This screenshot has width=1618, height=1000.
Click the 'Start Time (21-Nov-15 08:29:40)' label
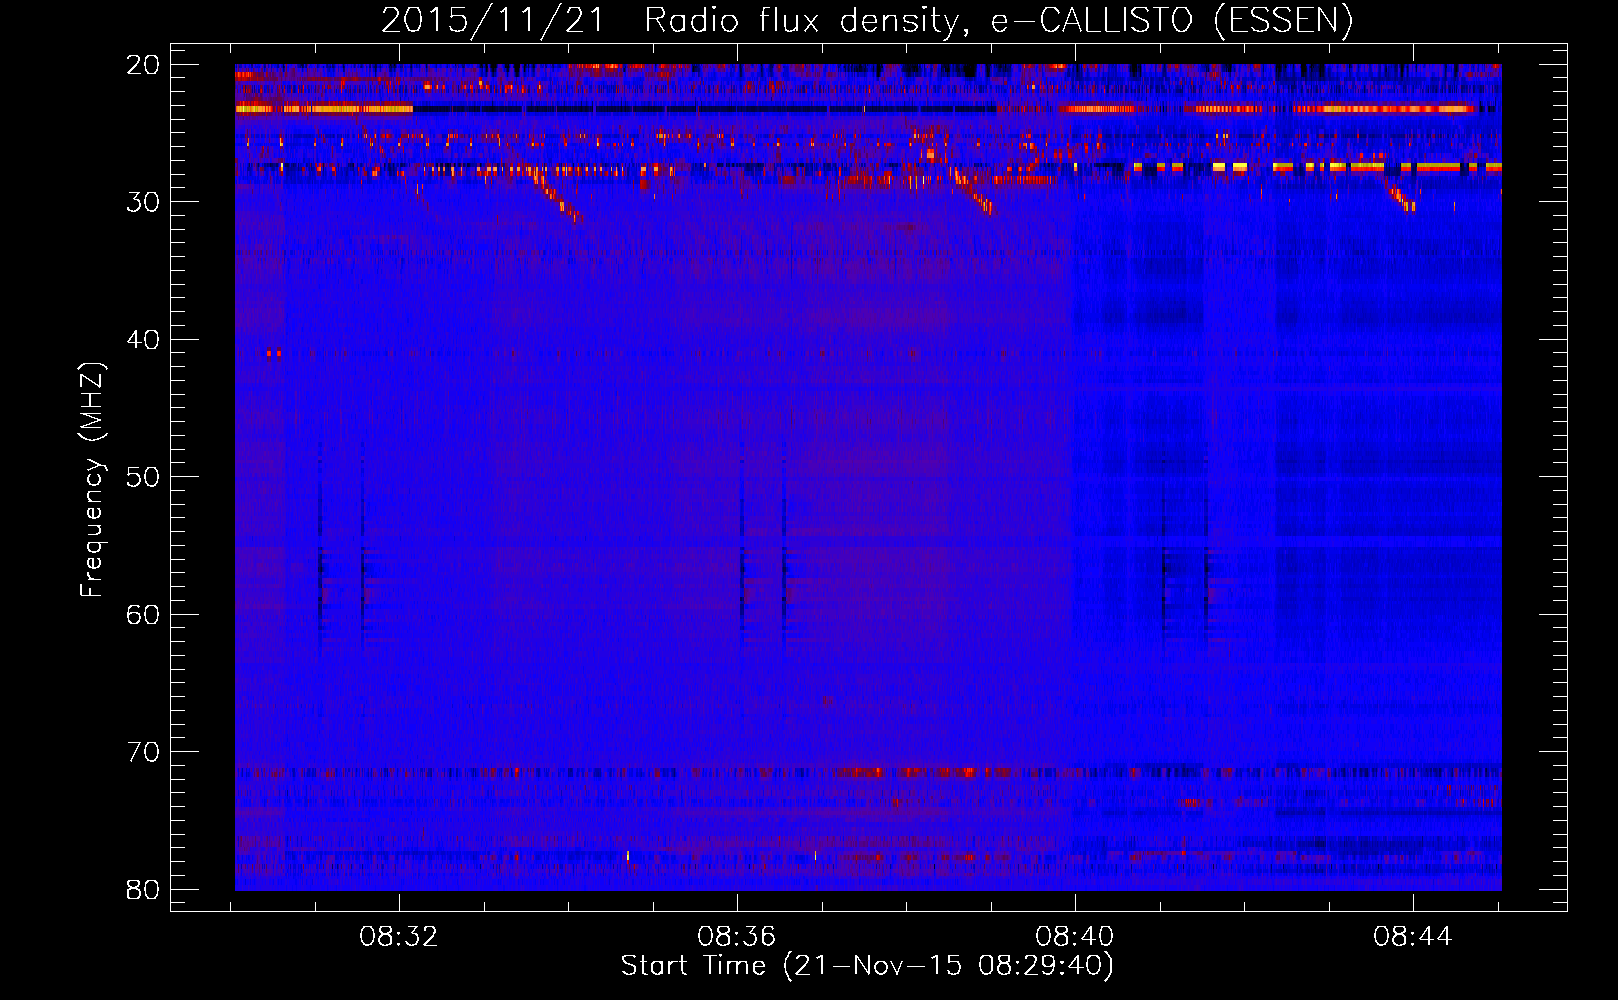click(867, 966)
